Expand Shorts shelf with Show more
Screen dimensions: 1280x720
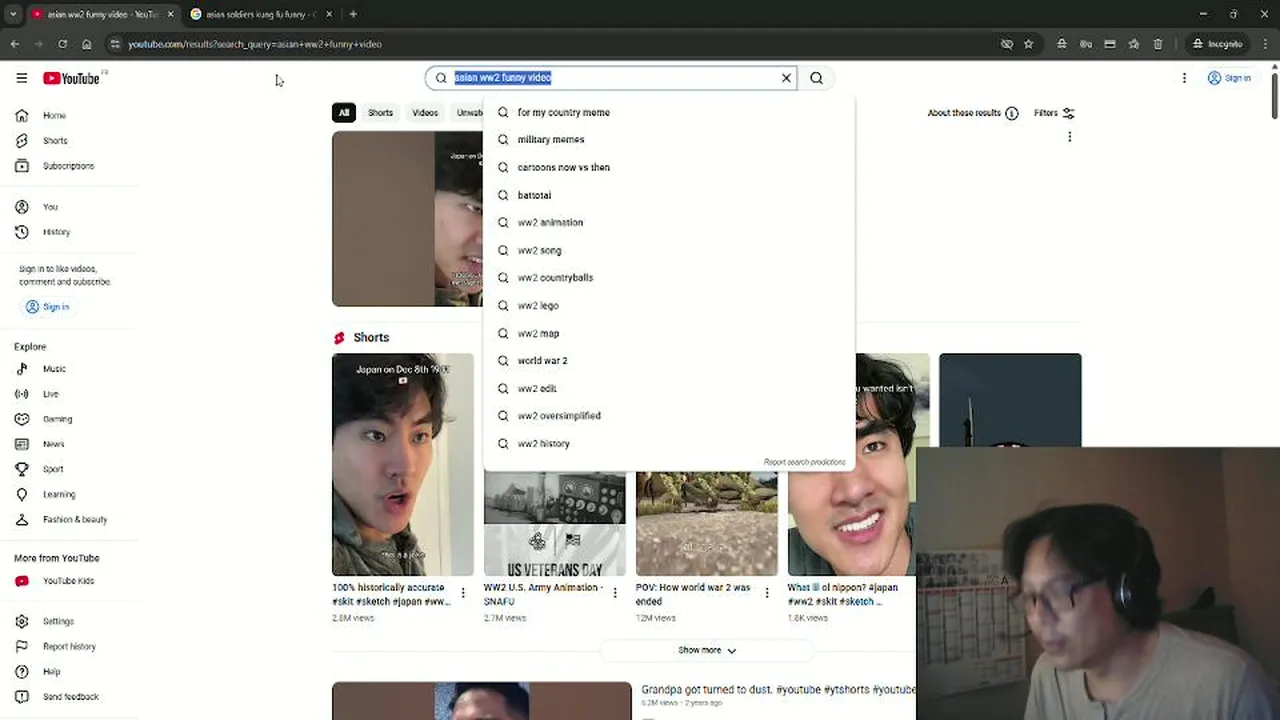707,650
